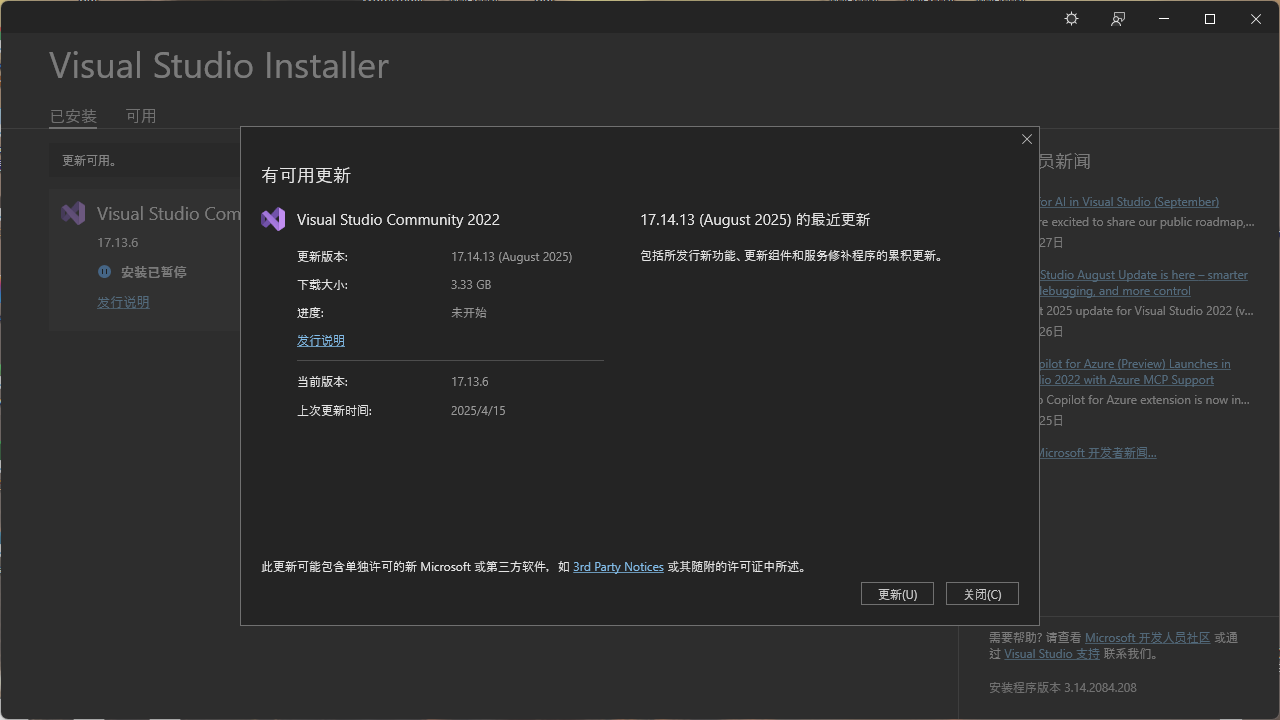This screenshot has height=720, width=1280.
Task: Open the background 发行说明 link under 17.13.6
Action: tap(123, 302)
